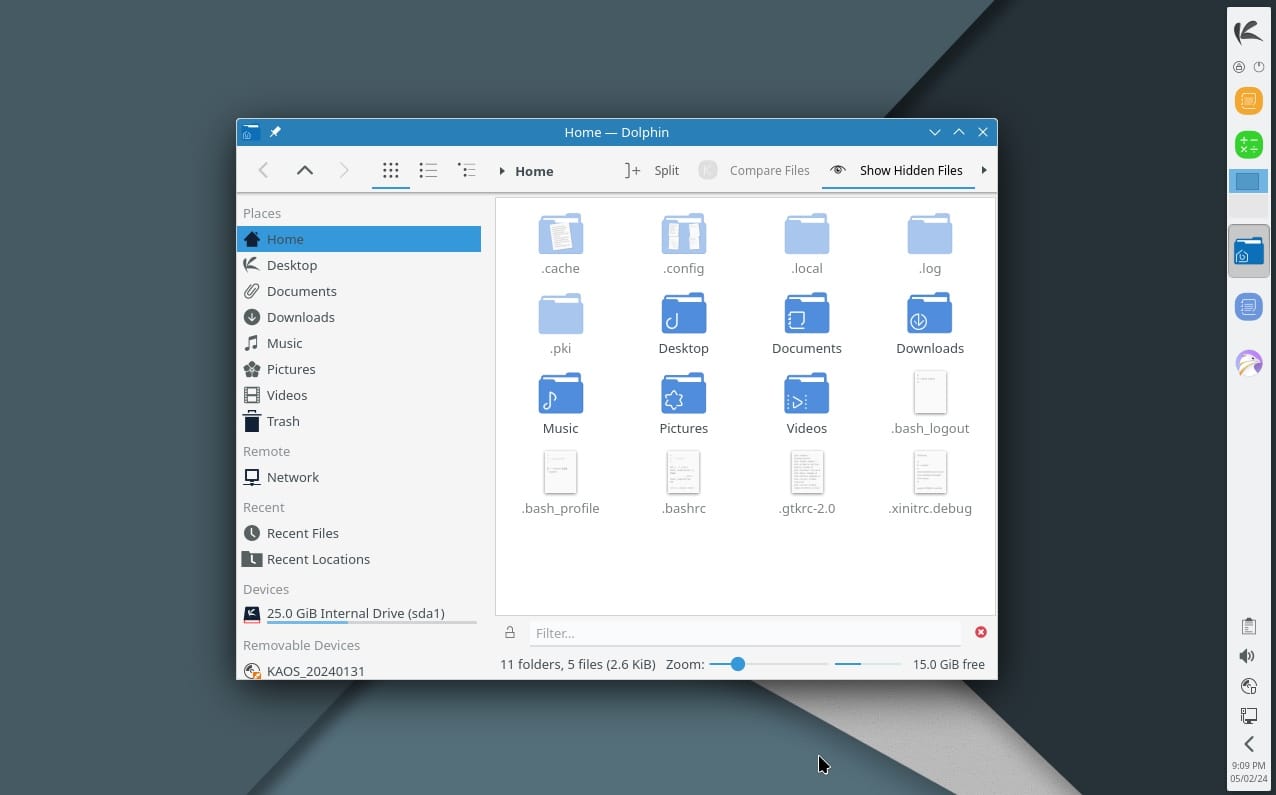
Task: Go up to parent folder
Action: [305, 171]
